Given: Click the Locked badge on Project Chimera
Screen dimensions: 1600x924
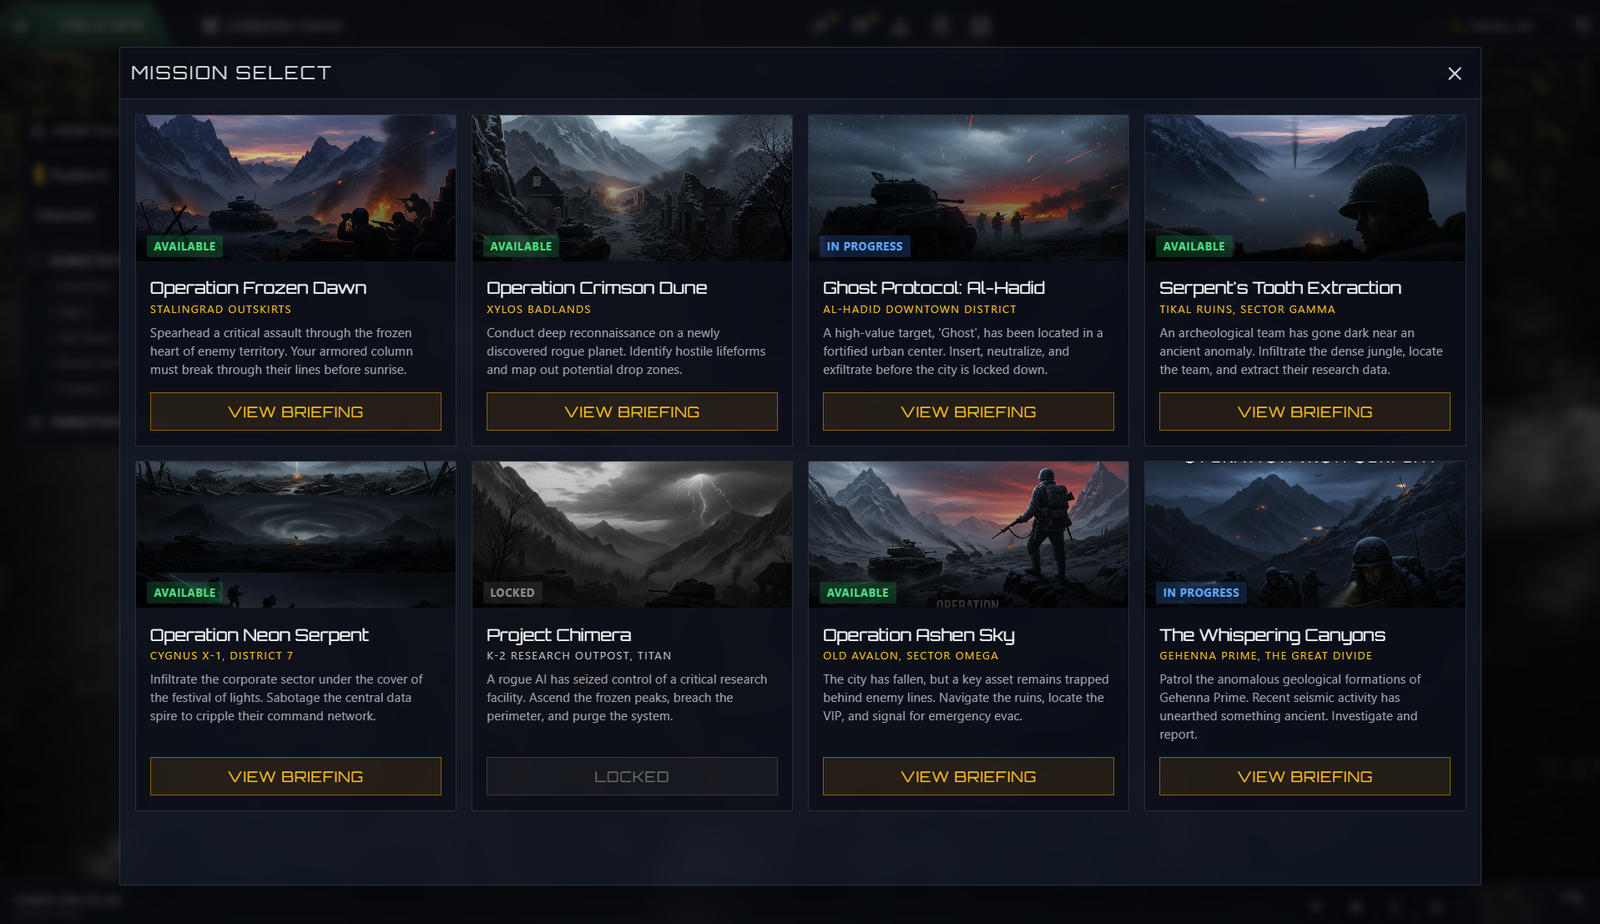Looking at the screenshot, I should pos(512,593).
